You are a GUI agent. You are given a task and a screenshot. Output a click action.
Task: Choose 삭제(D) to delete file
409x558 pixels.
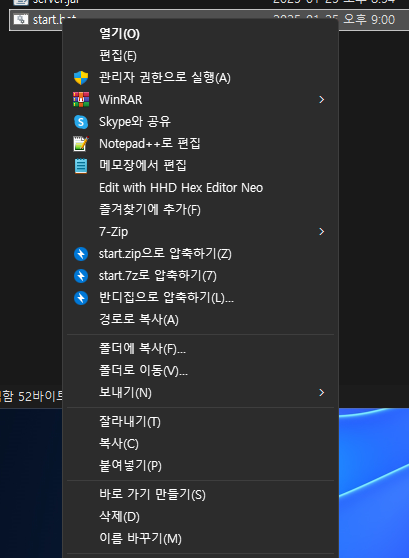(200, 517)
